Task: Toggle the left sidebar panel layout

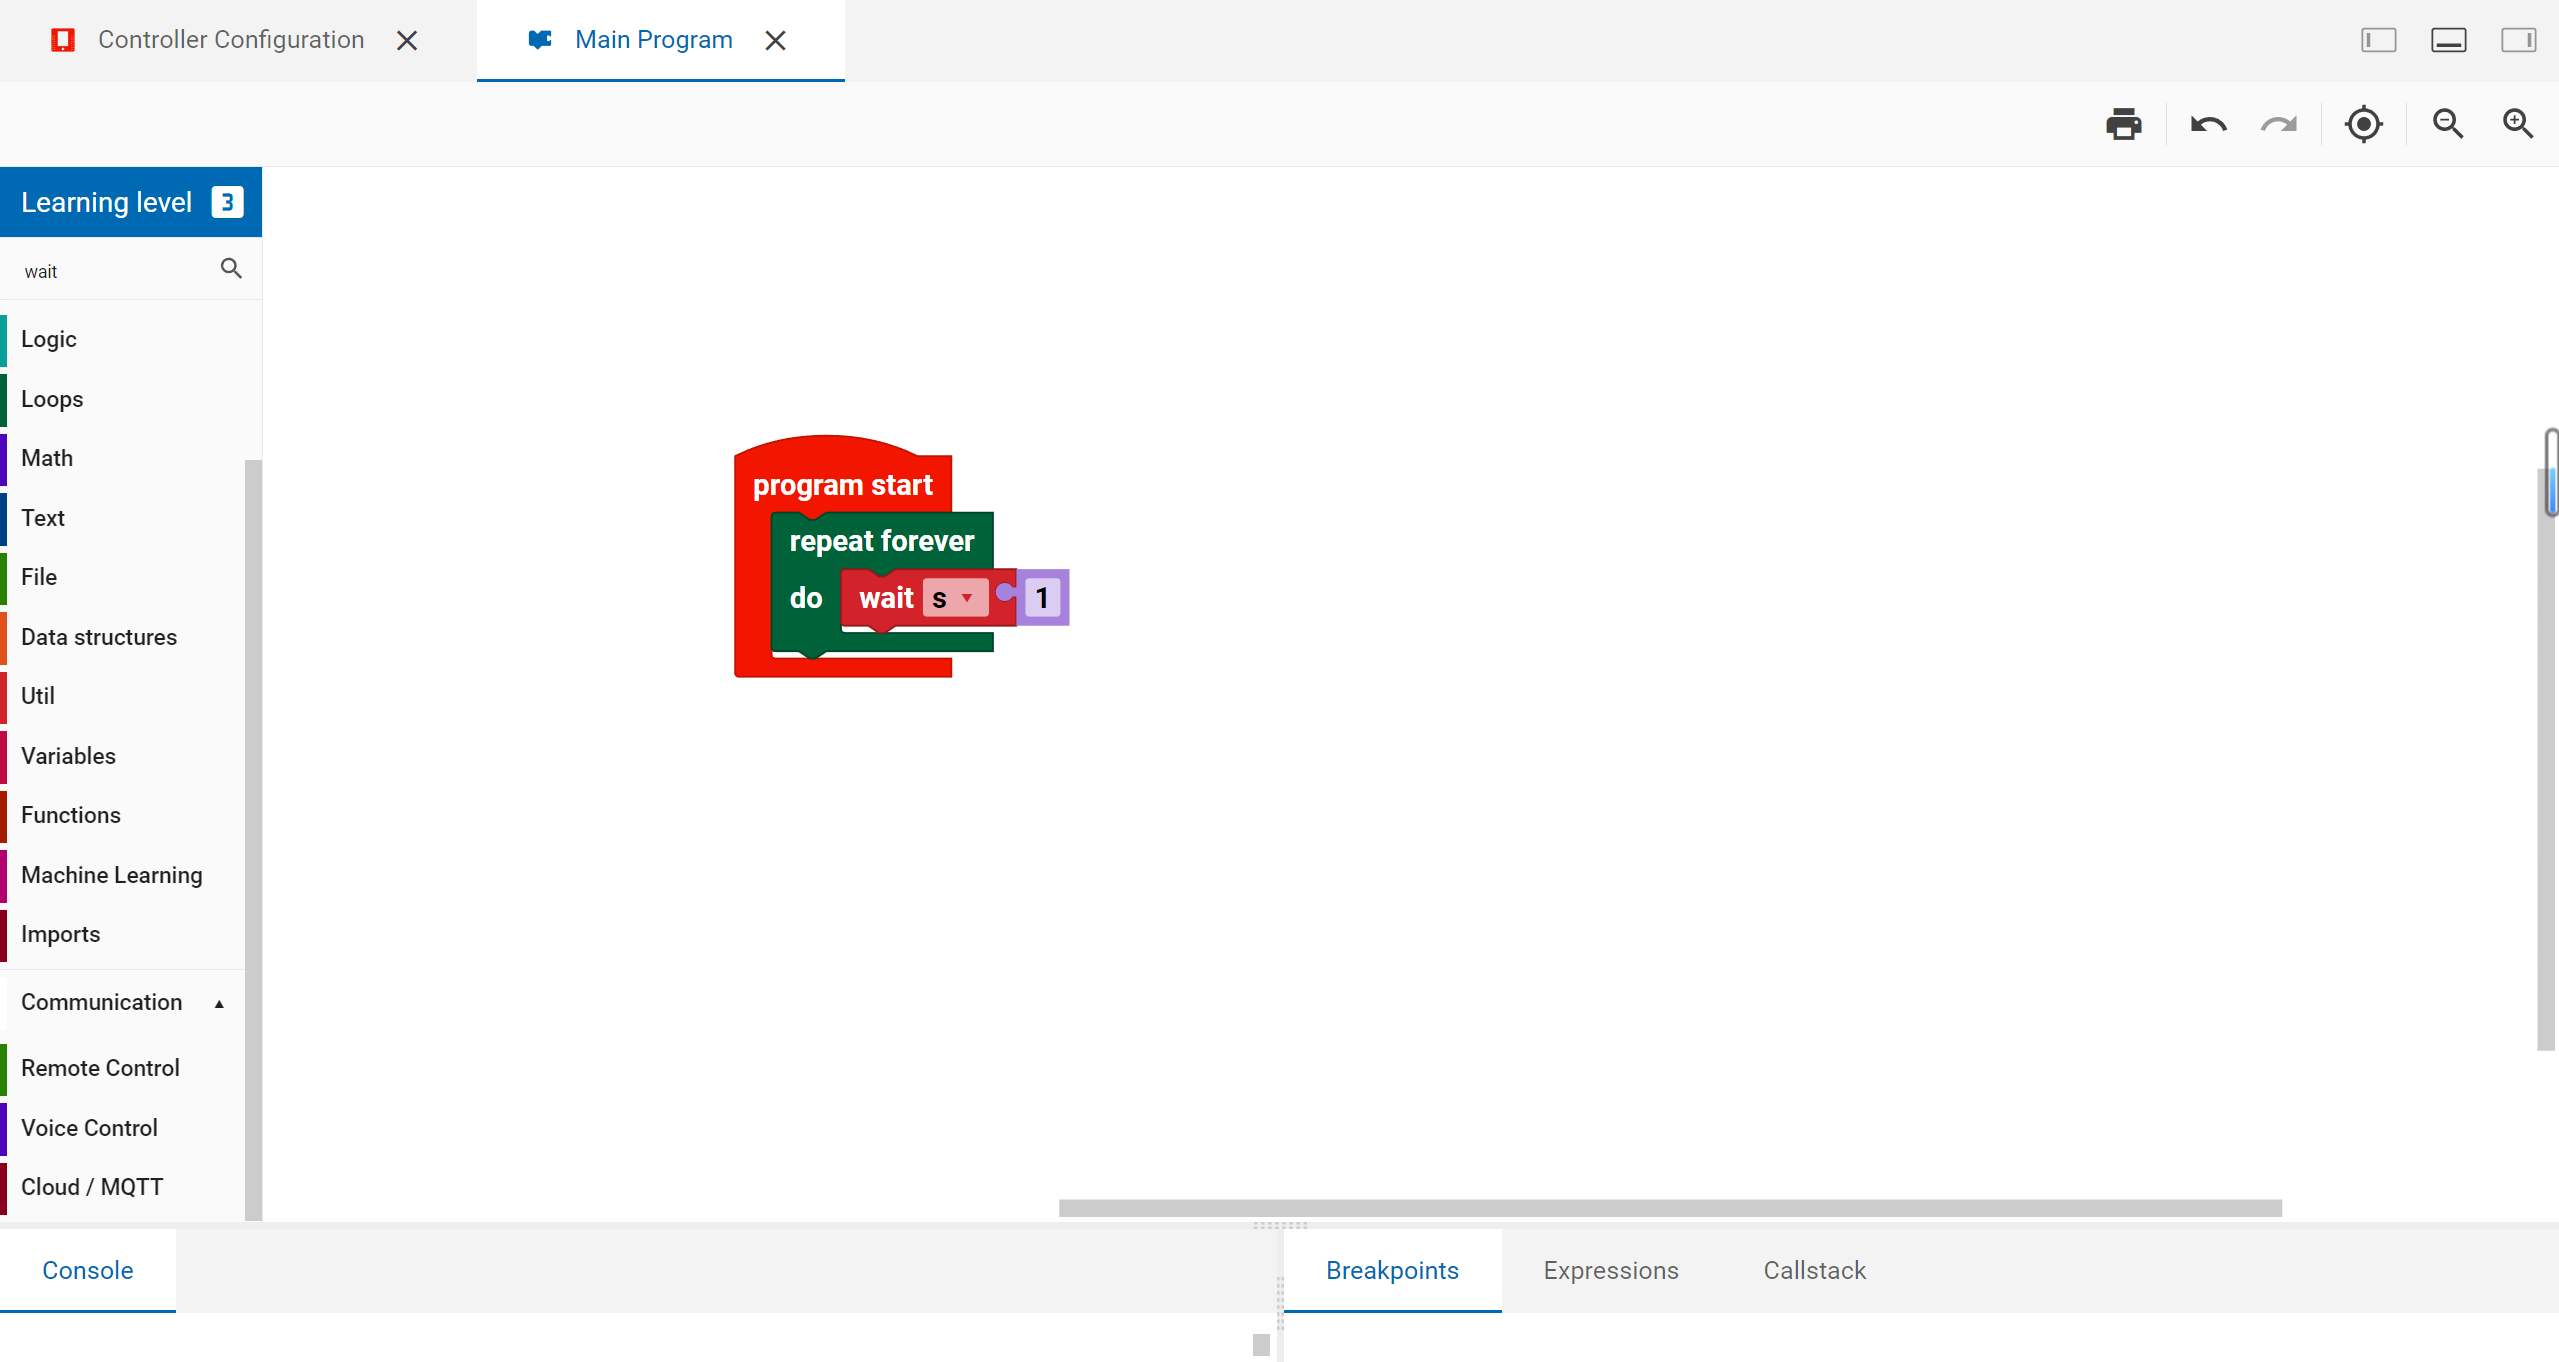Action: (x=2378, y=40)
